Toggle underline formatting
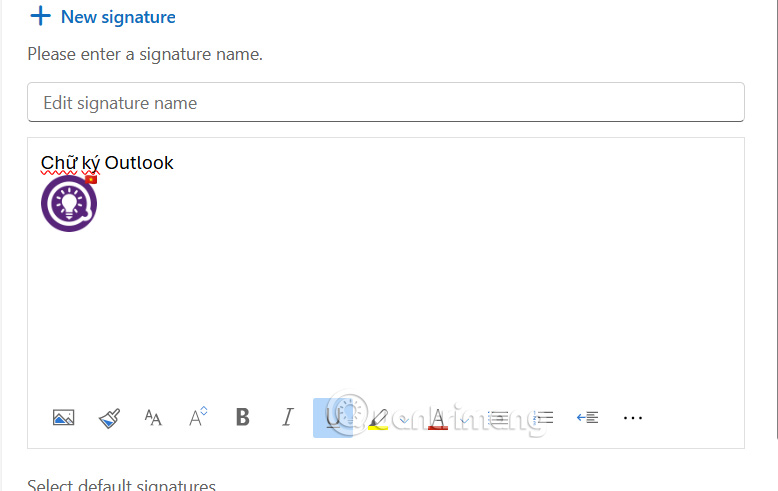Viewport: 778px width, 491px height. coord(332,418)
